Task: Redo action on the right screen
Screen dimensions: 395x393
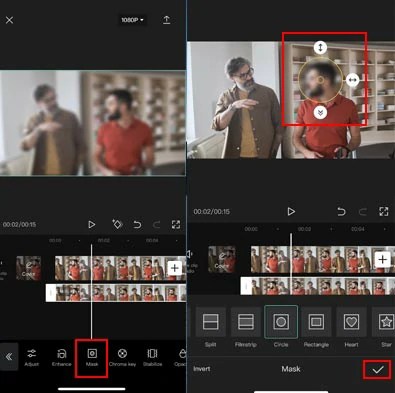Action: (363, 211)
